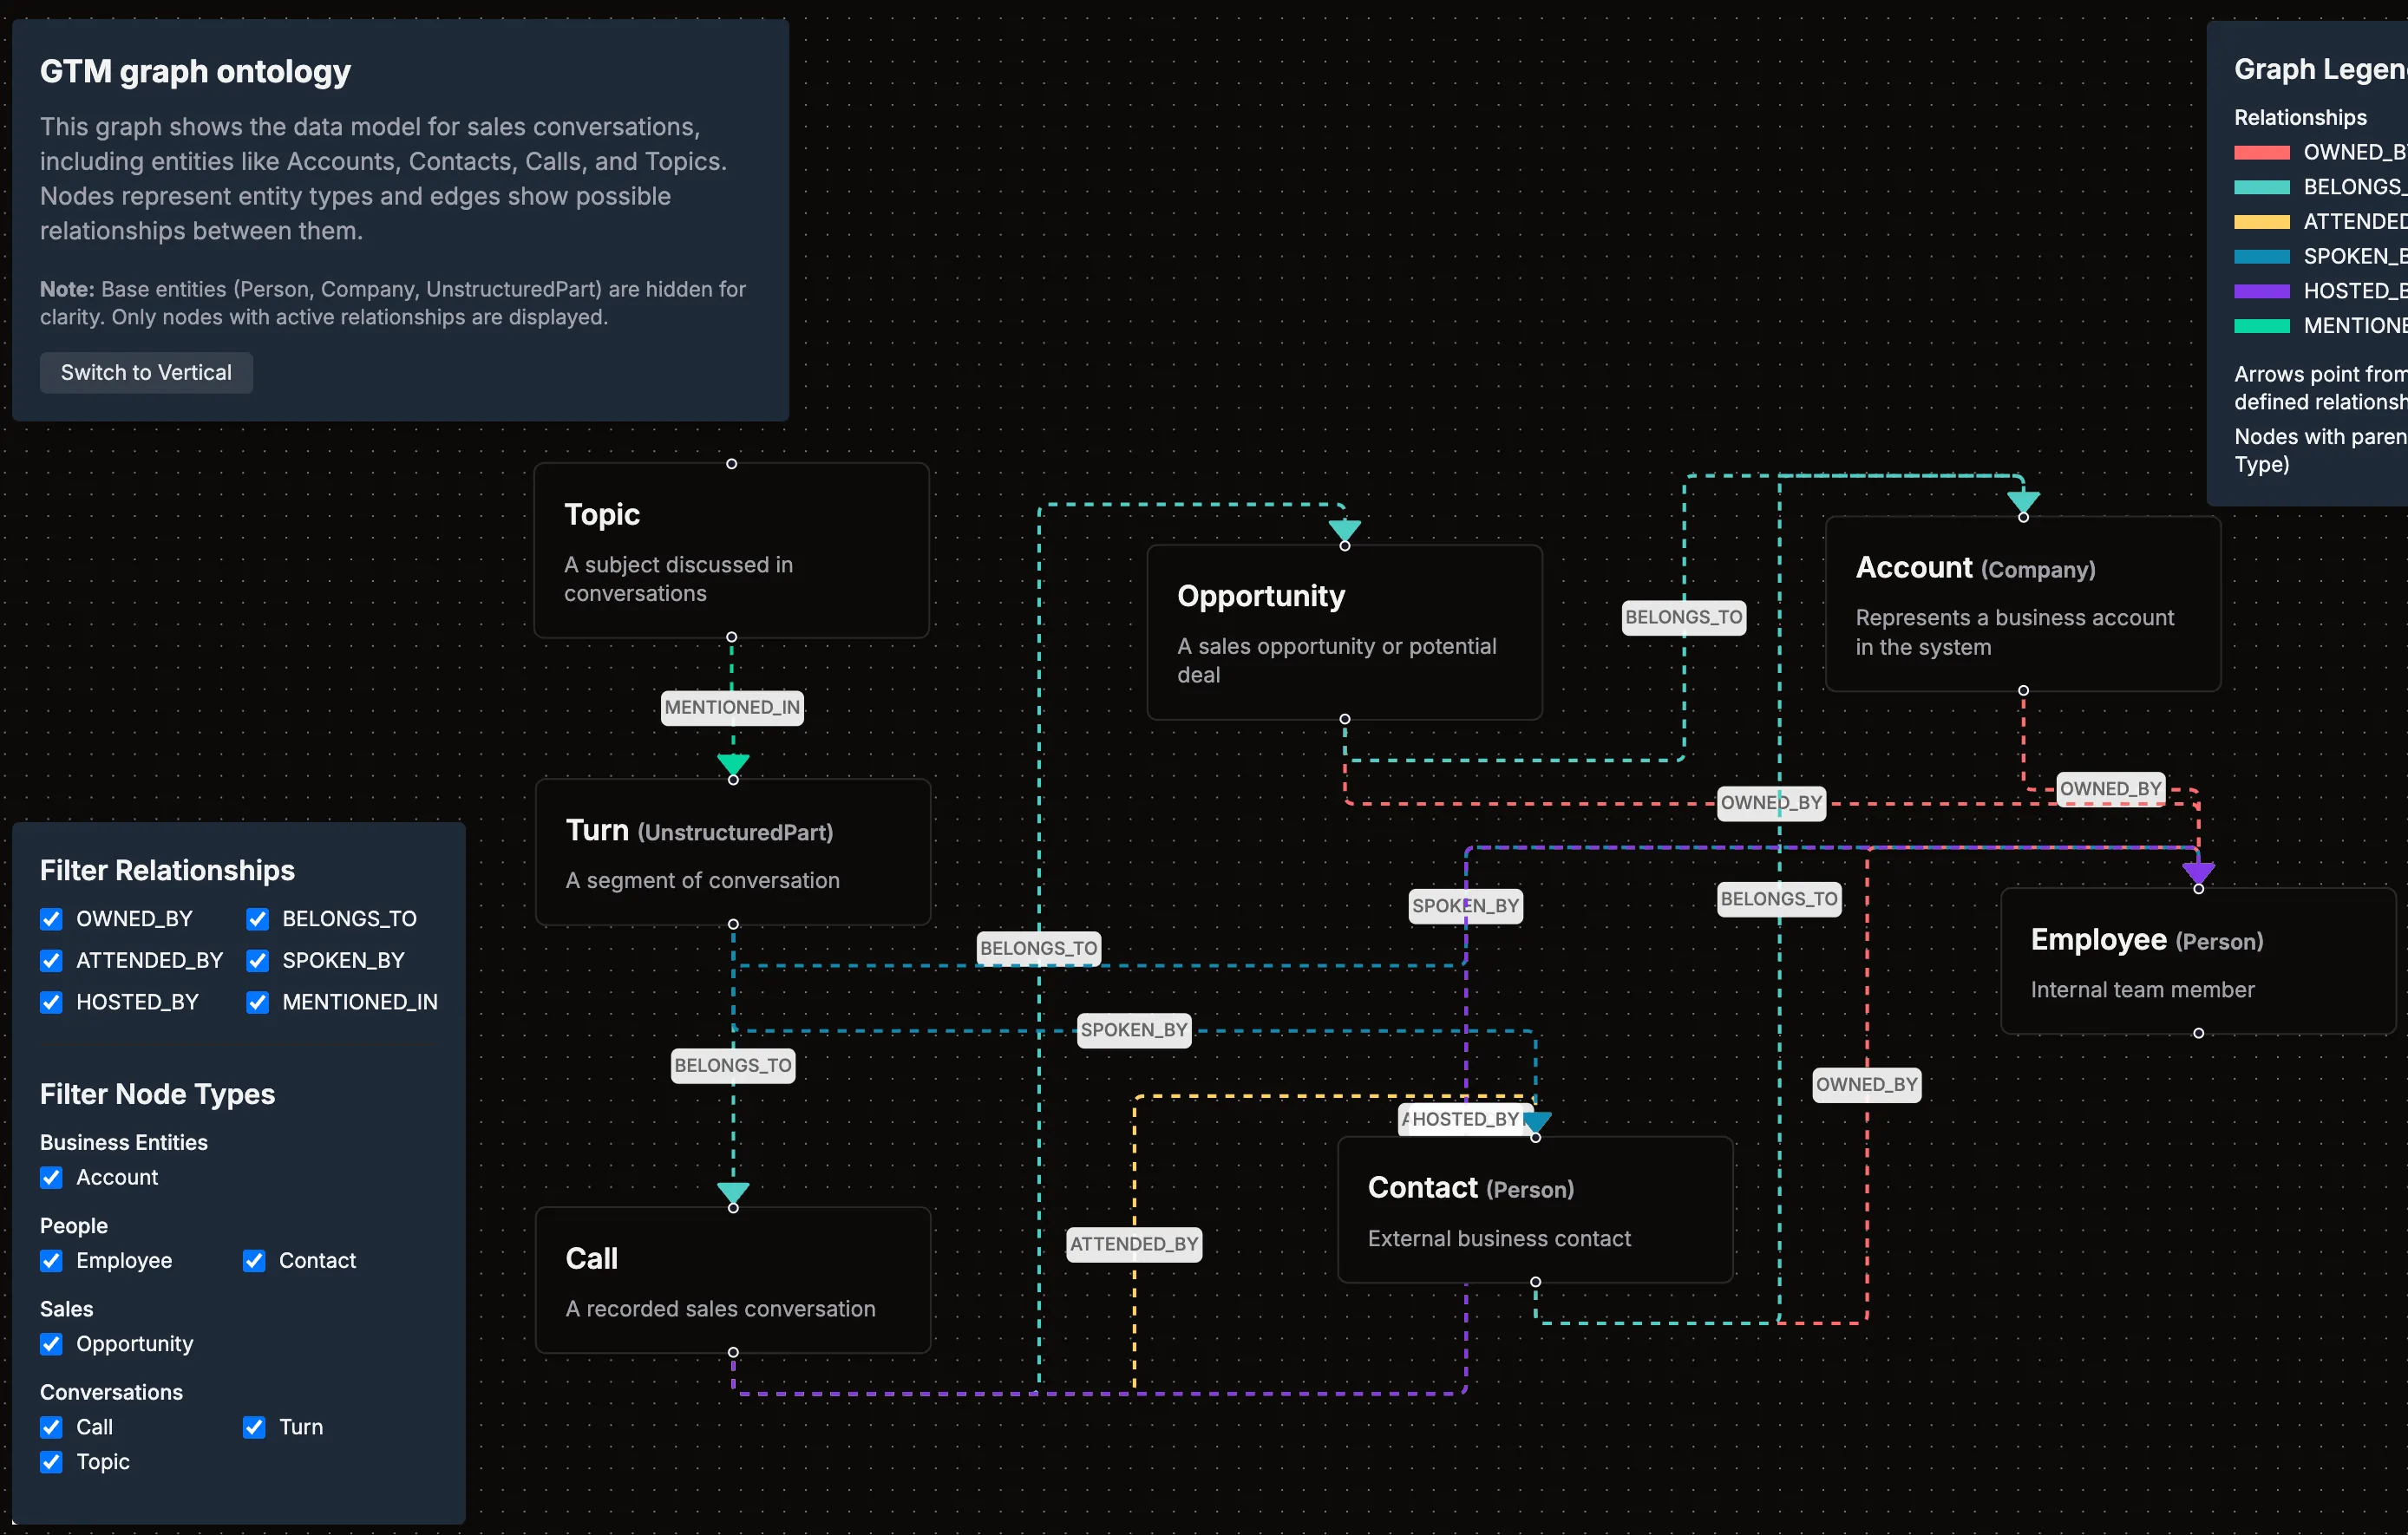Click the OWNED_BY red swatch in legend

pos(2262,152)
